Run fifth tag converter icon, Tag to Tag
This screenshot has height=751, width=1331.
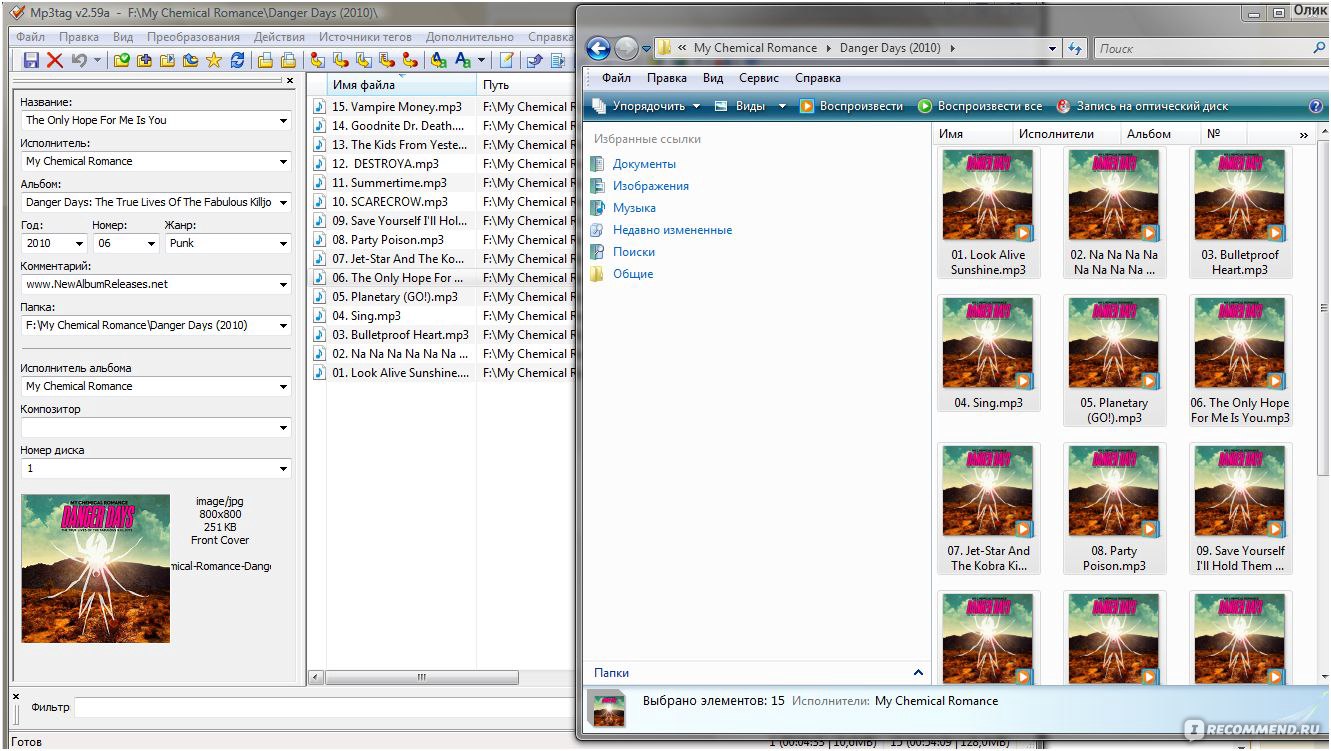click(x=410, y=60)
